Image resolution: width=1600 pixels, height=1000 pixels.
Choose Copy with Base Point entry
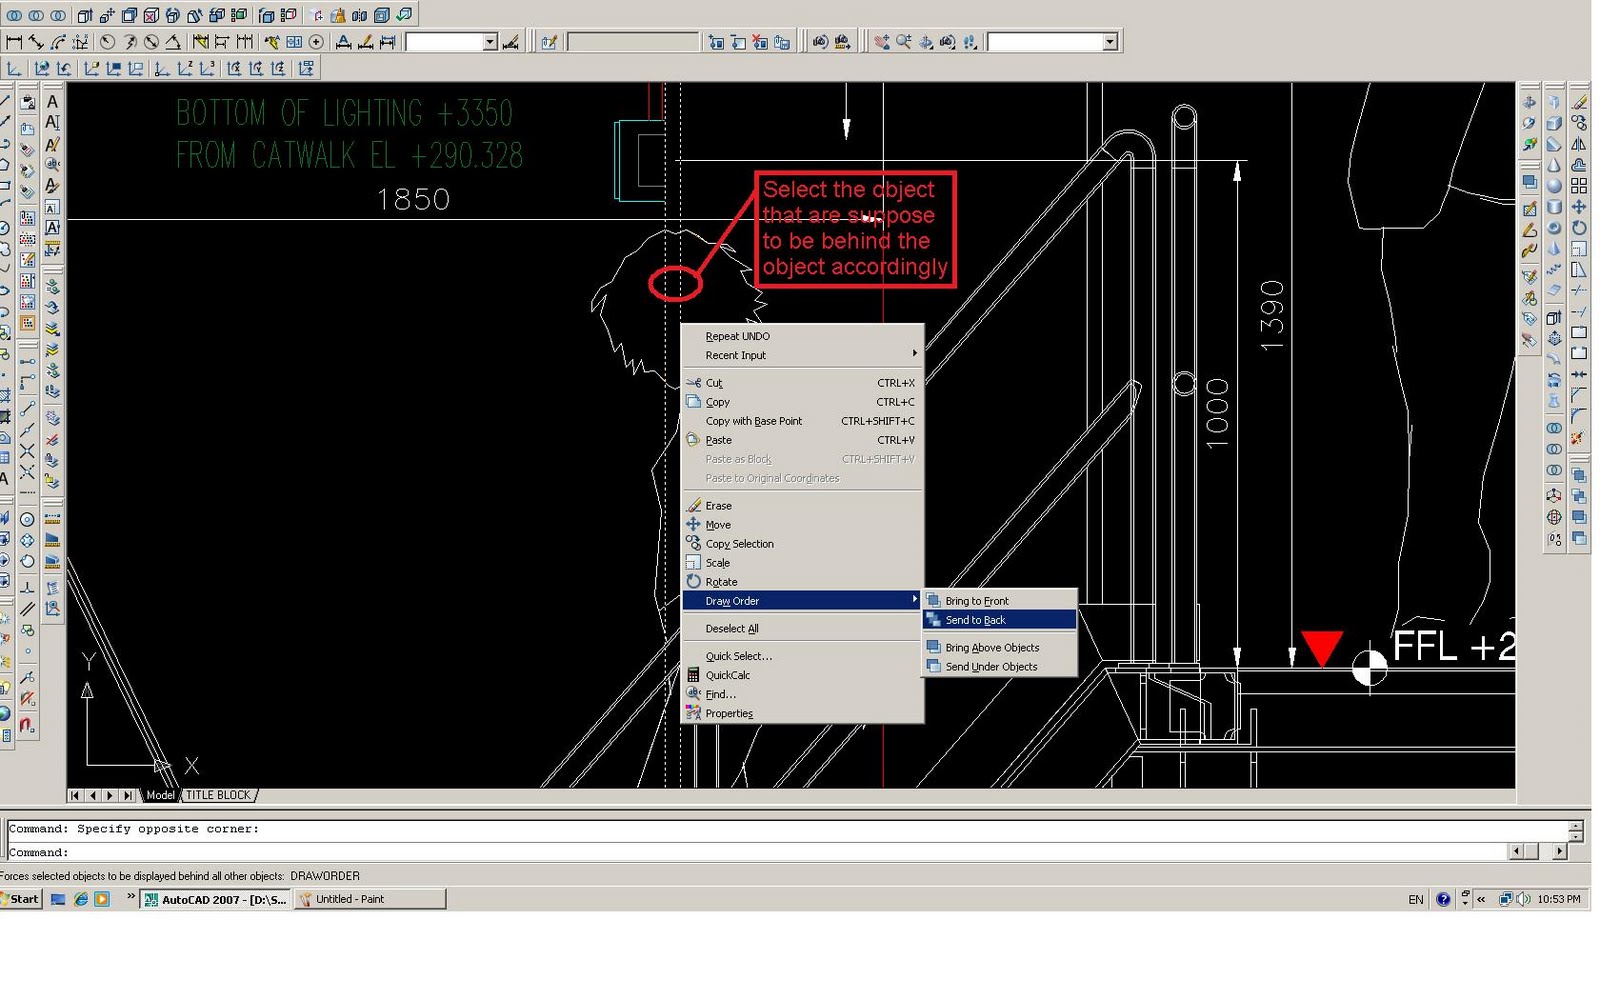(802, 421)
